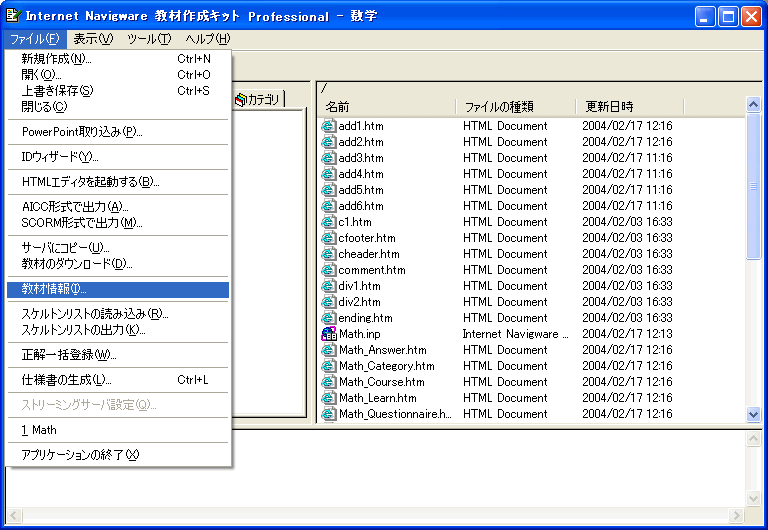Choose スケルトンリストの出力(K) entry
768x530 pixels.
tap(118, 330)
